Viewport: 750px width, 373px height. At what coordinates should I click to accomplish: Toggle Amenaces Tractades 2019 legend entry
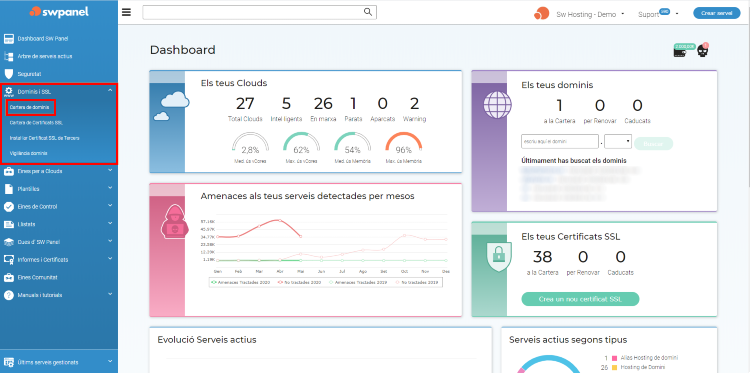(x=359, y=283)
